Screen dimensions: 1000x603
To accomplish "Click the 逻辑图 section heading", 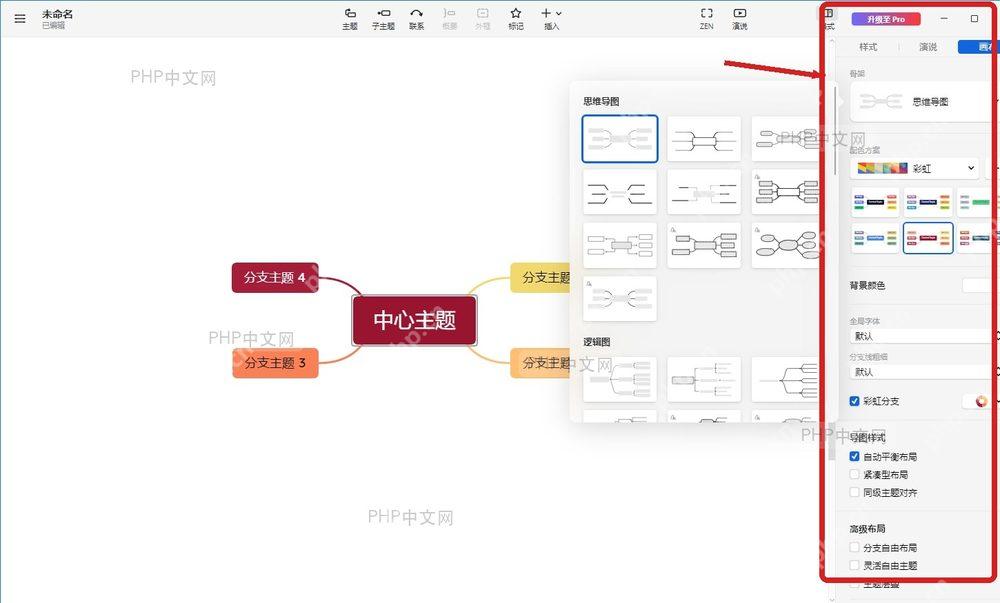I will point(596,342).
